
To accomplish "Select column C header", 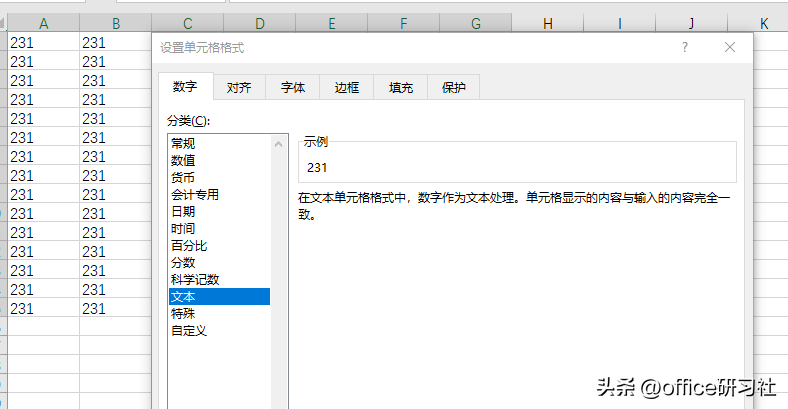I will click(187, 23).
